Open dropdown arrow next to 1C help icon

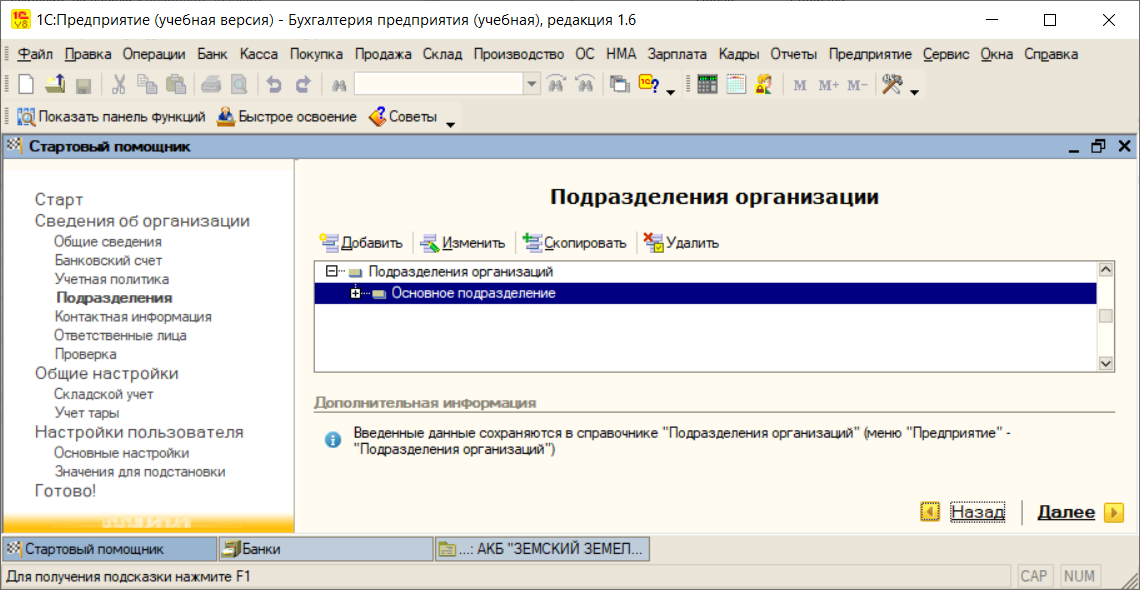(x=670, y=92)
